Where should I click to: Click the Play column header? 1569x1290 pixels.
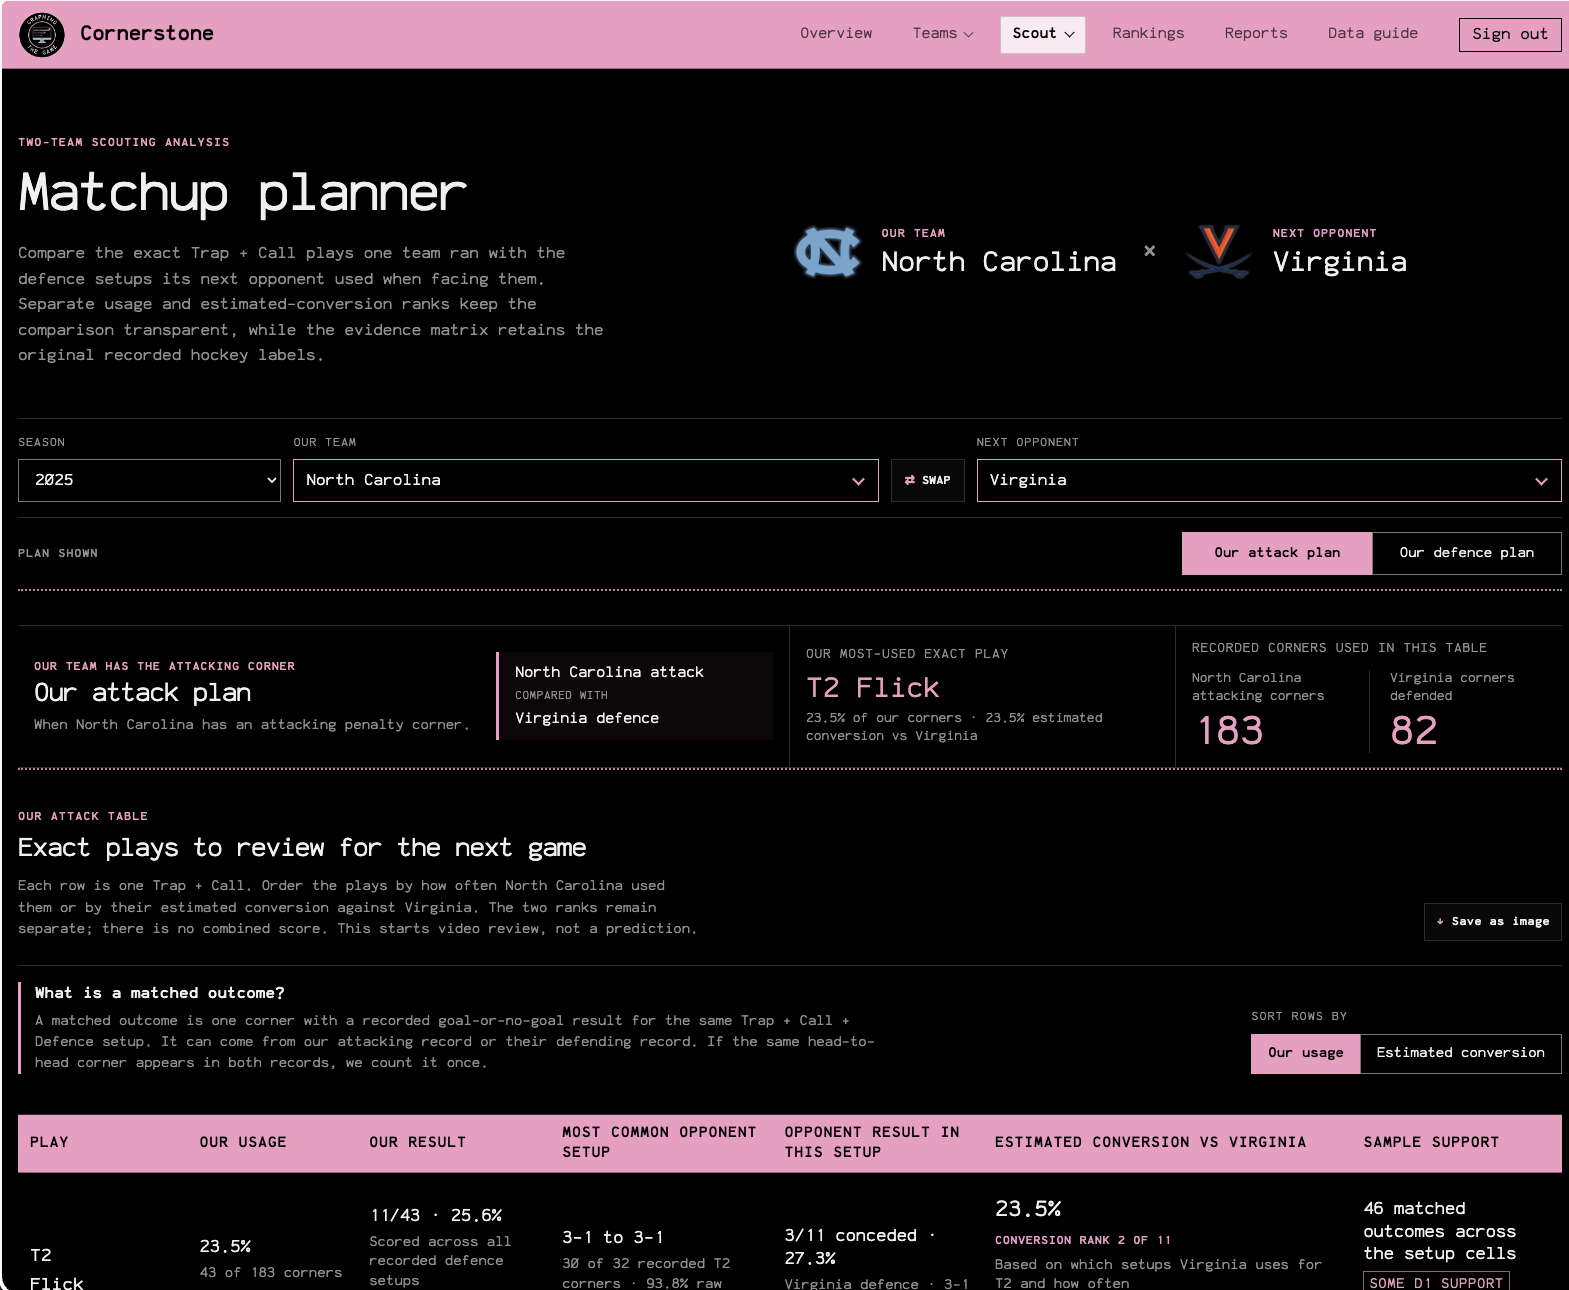[49, 1143]
